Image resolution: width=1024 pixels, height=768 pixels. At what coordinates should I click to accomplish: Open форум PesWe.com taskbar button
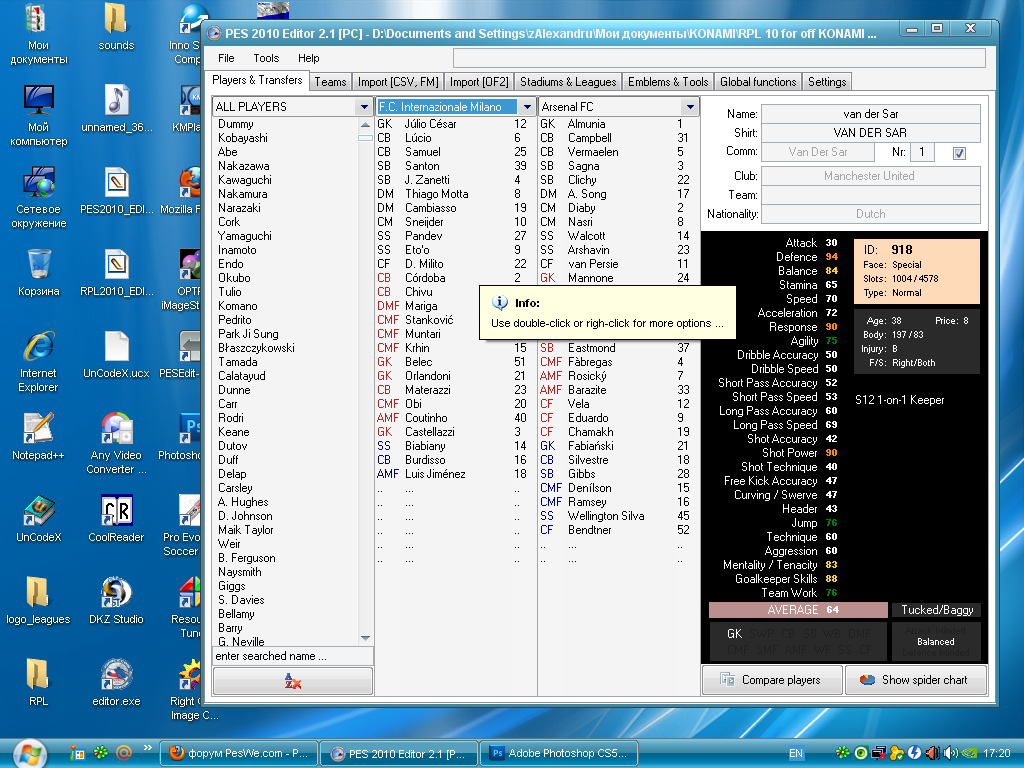(238, 753)
